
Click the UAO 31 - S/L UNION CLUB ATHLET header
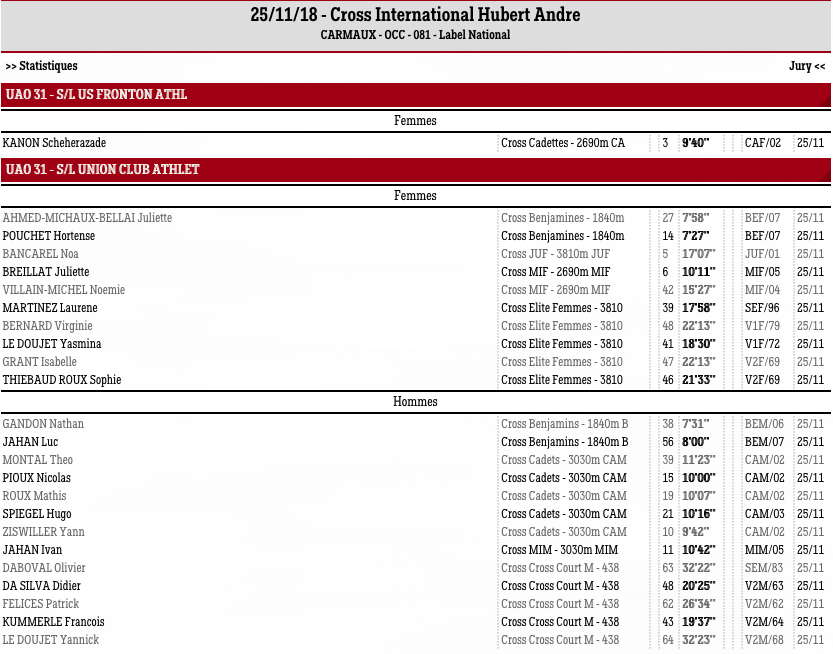point(416,169)
